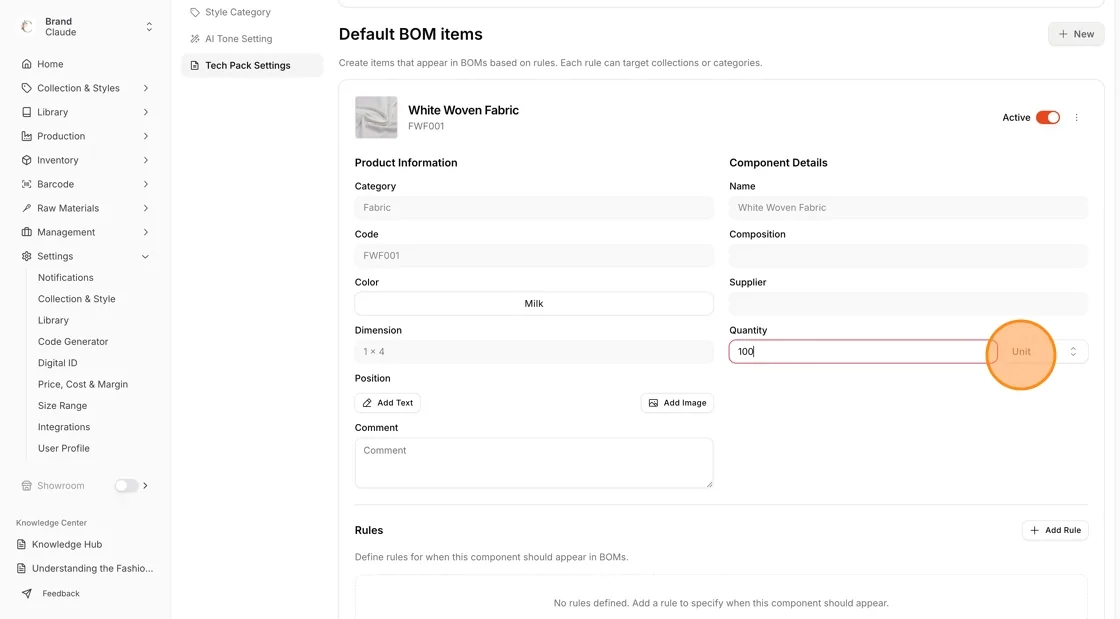Click the Production chart icon
The height and width of the screenshot is (619, 1120).
(26, 136)
